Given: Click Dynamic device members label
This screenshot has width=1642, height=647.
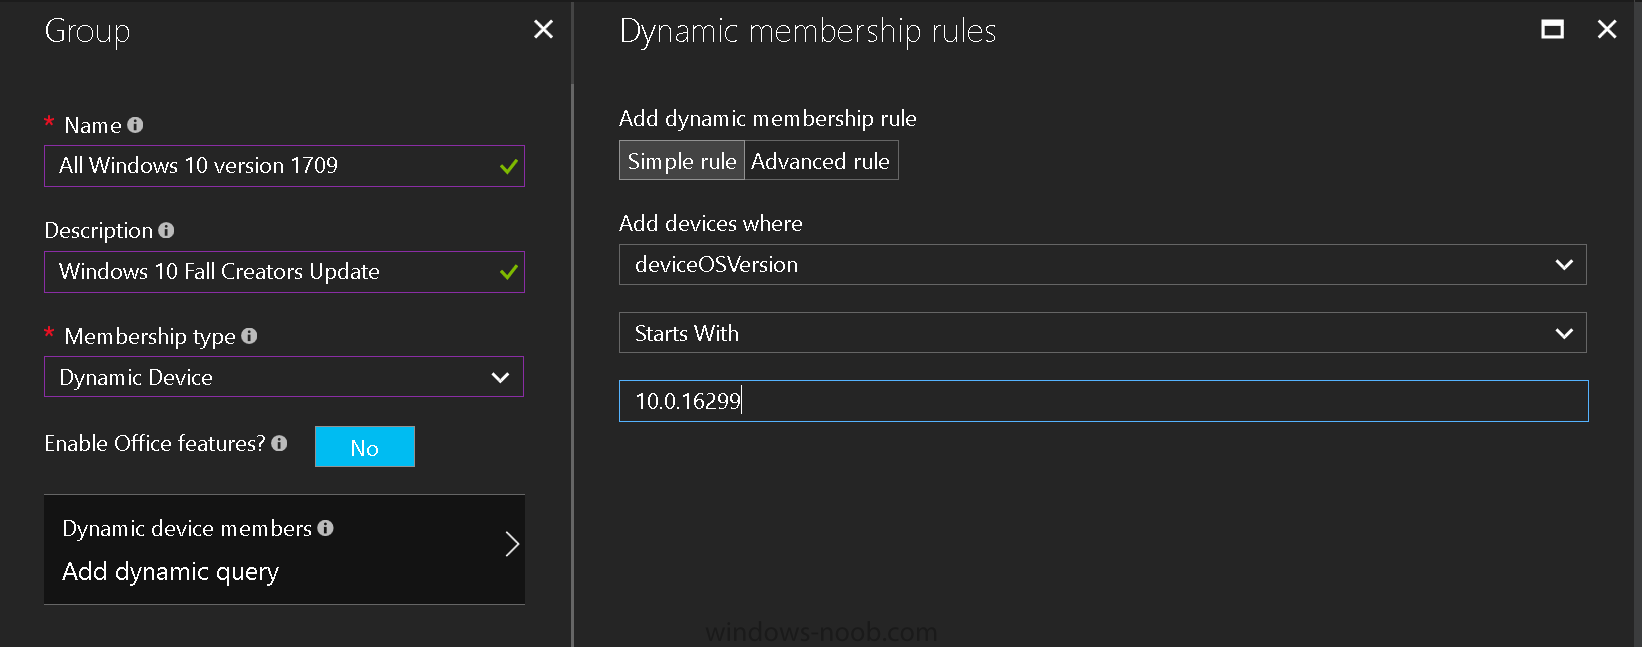Looking at the screenshot, I should pos(187,528).
